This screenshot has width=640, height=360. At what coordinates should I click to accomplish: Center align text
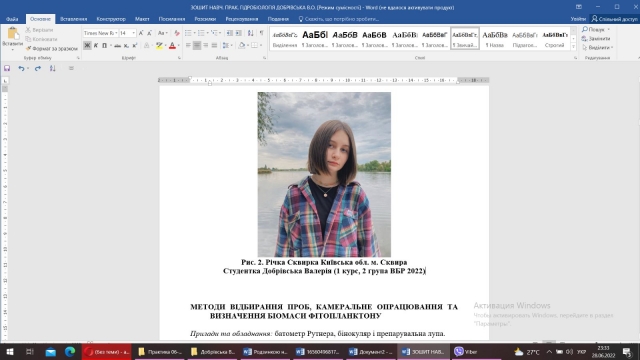[197, 45]
